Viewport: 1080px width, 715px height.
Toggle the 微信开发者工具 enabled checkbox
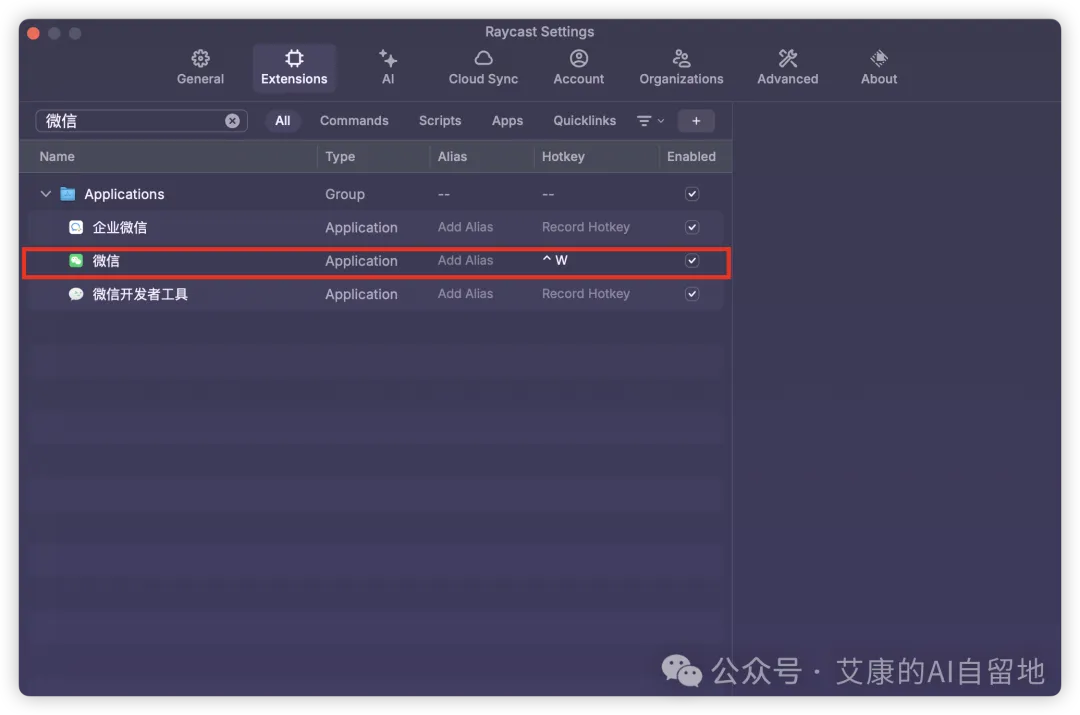click(692, 293)
